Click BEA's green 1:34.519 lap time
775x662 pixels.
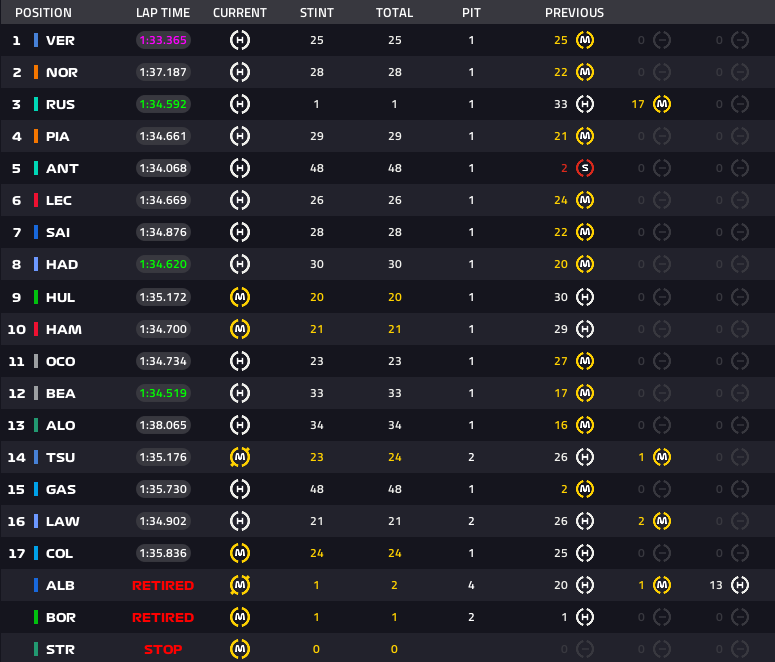point(163,393)
